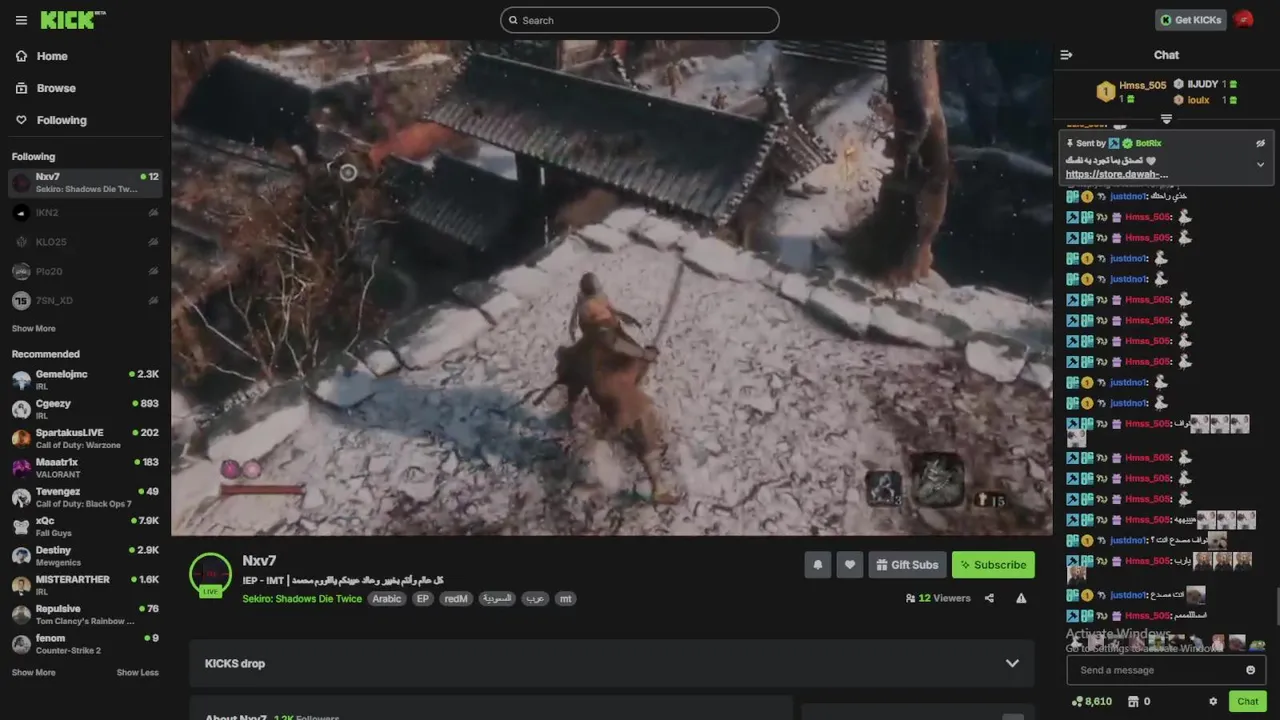This screenshot has height=720, width=1280.
Task: Open Sekiro: Shadows Die Twice category link
Action: coord(302,599)
